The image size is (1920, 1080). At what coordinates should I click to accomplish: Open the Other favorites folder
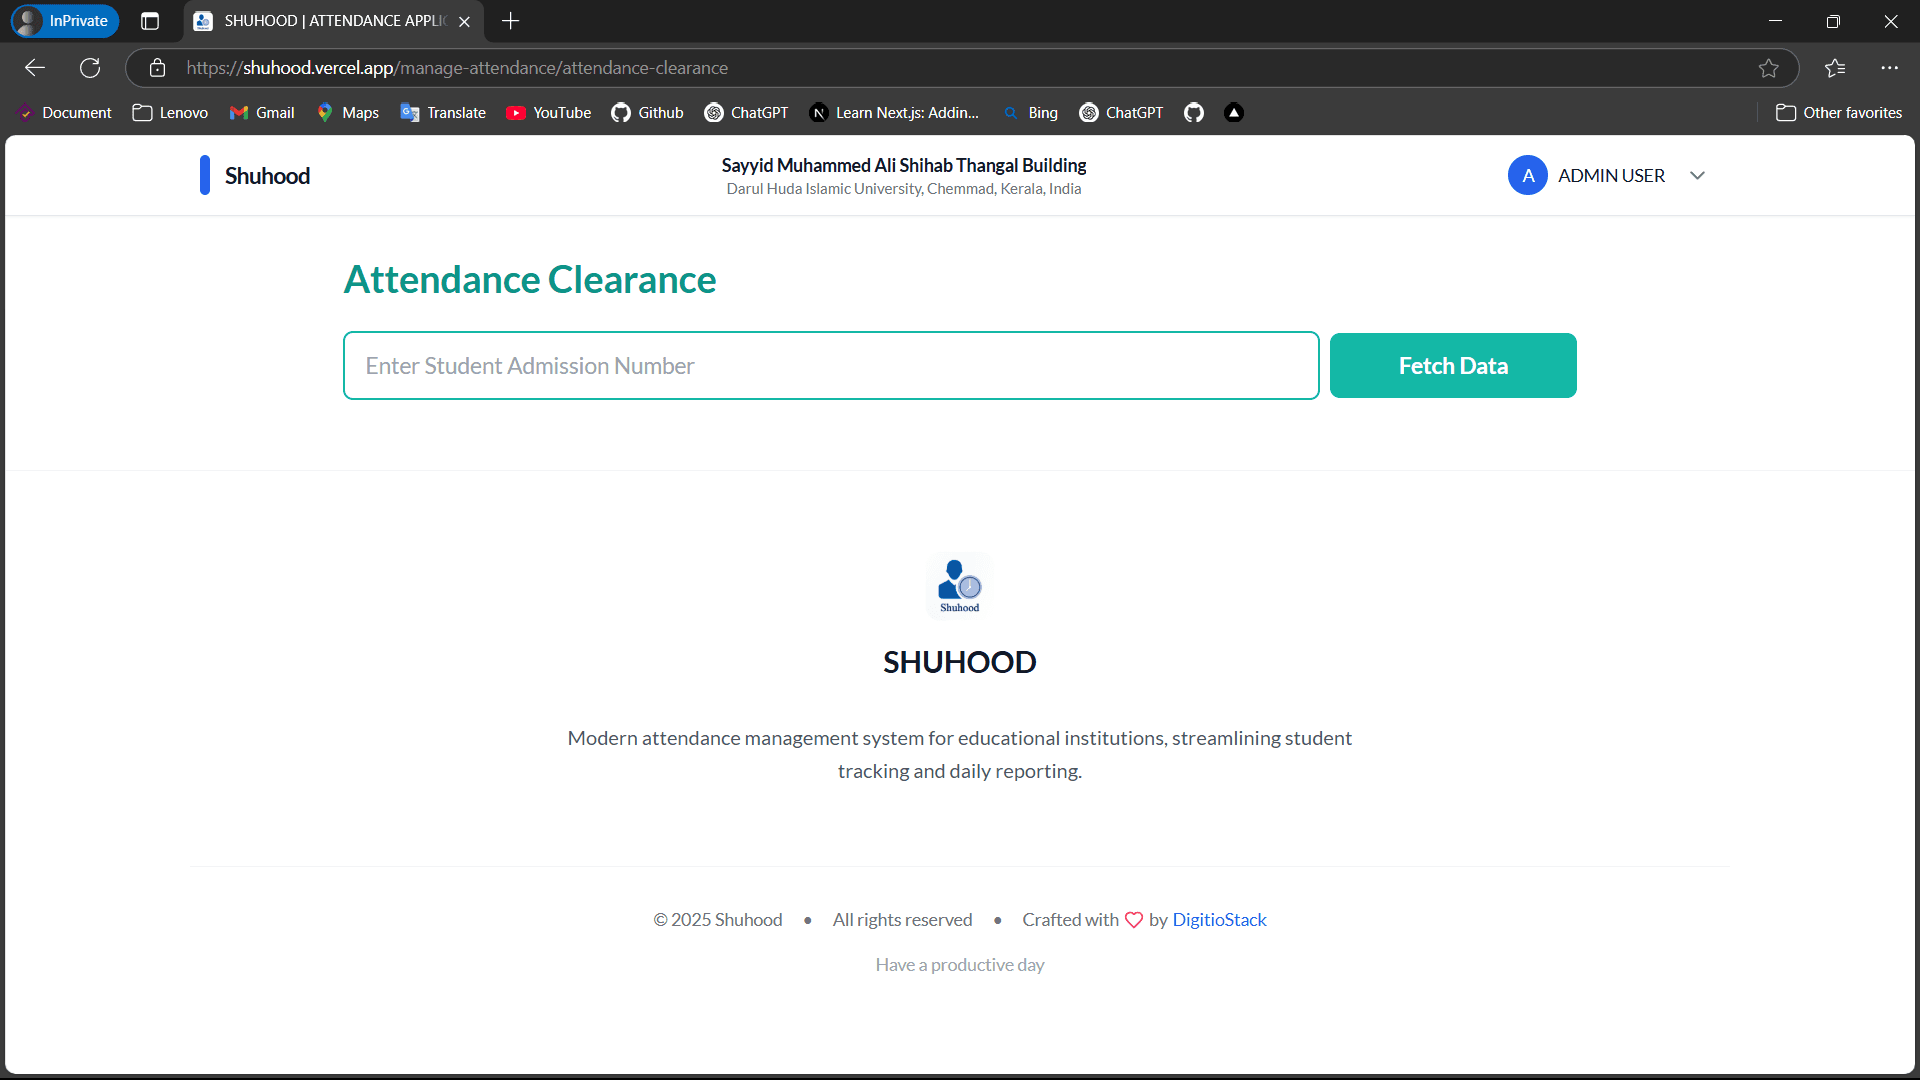[1839, 113]
